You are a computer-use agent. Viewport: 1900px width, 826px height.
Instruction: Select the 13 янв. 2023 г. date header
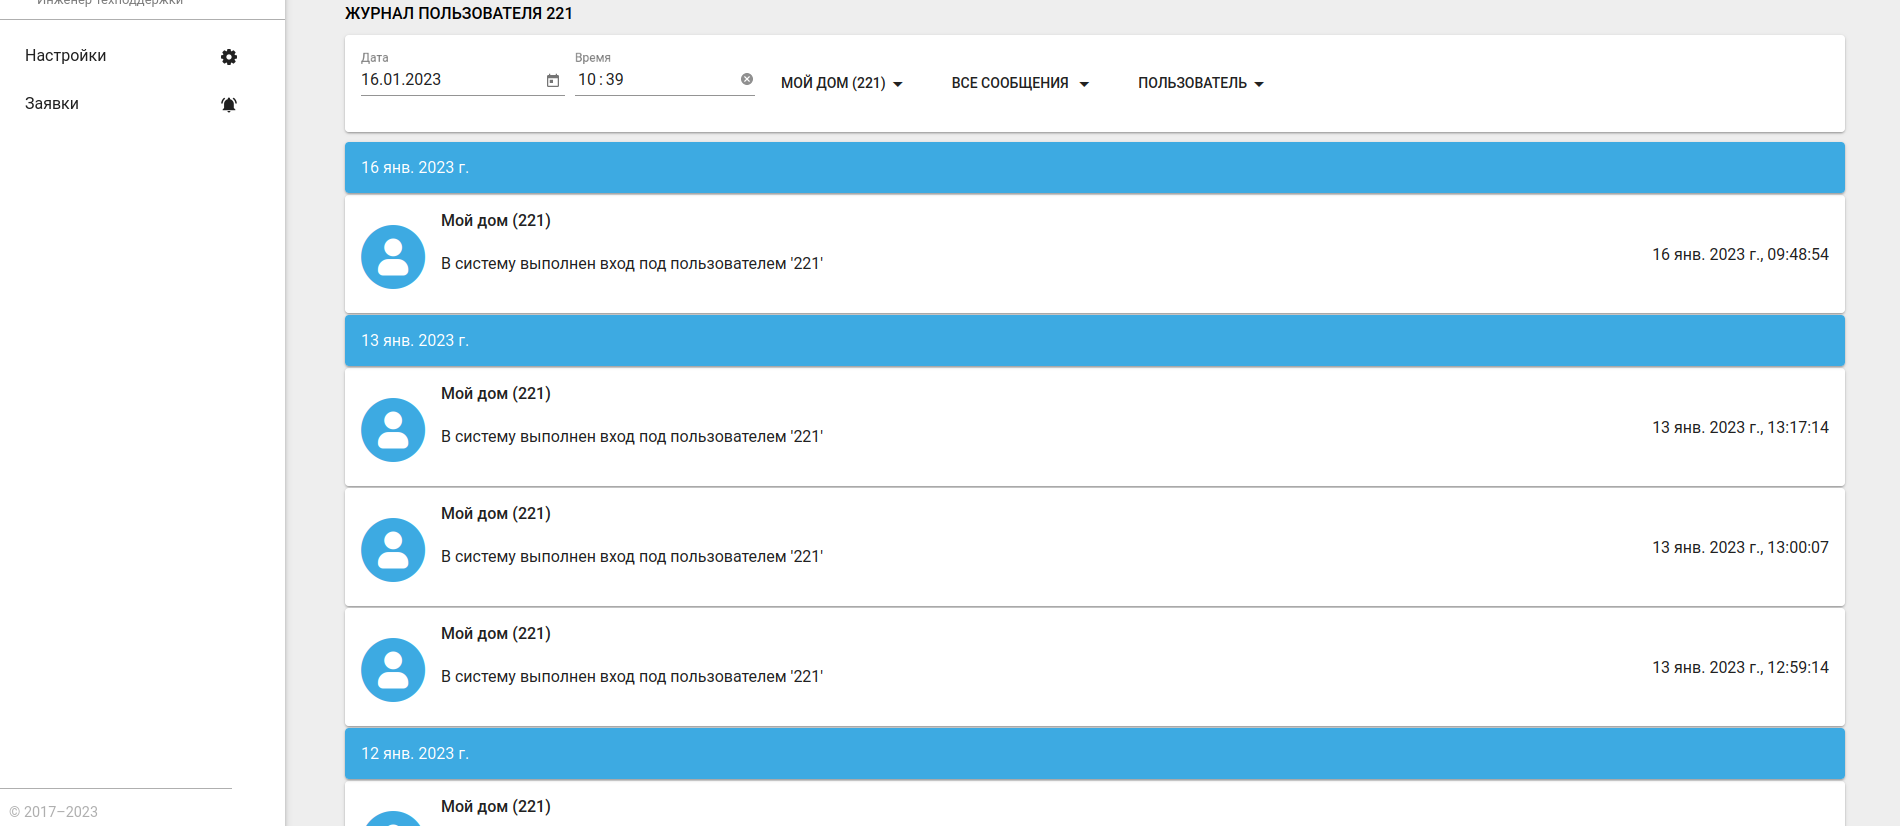coord(1095,341)
